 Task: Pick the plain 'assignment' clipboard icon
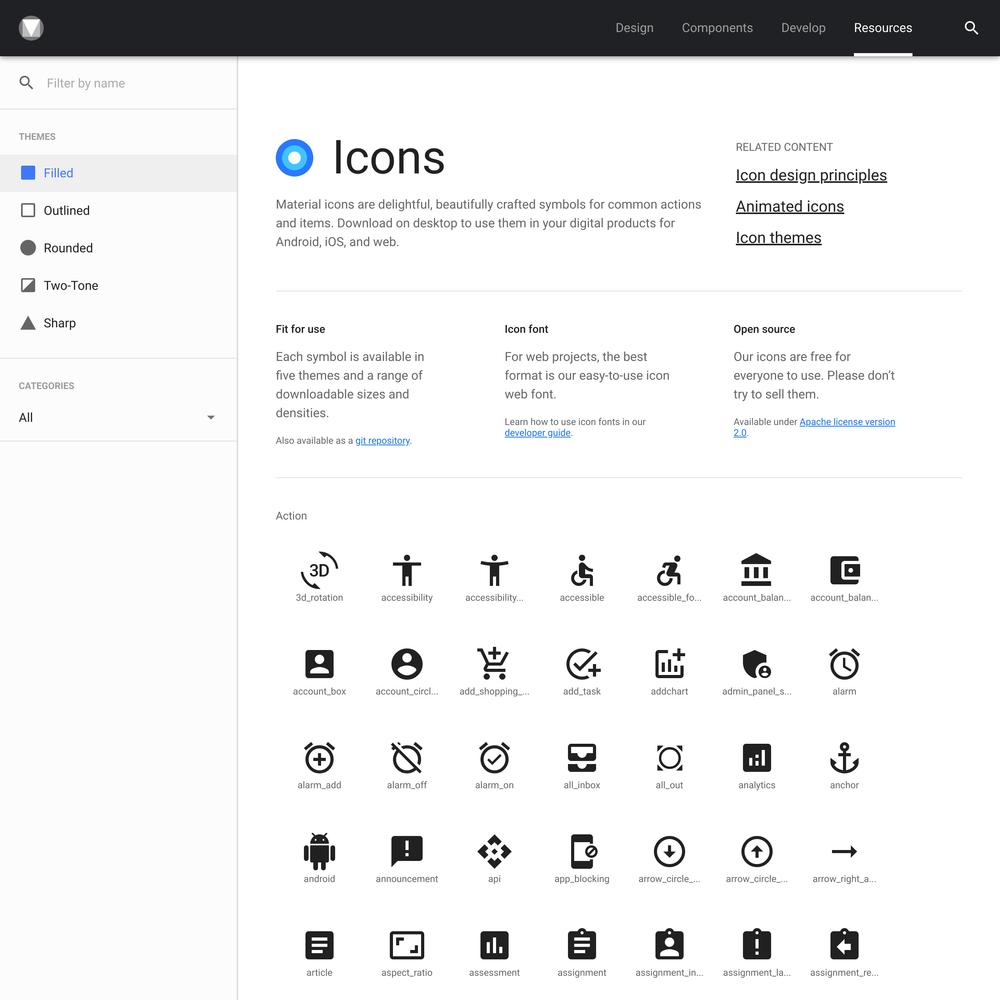pyautogui.click(x=582, y=945)
